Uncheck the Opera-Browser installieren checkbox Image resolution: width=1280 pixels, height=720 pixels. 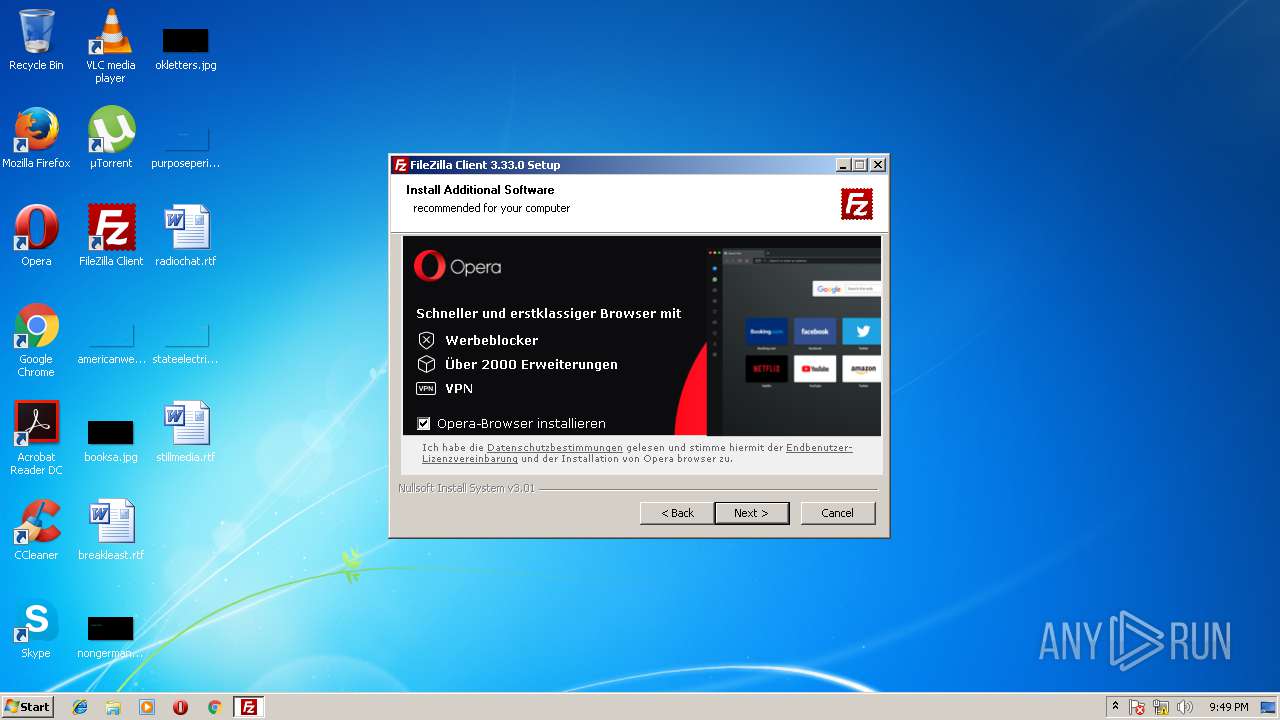(x=424, y=423)
